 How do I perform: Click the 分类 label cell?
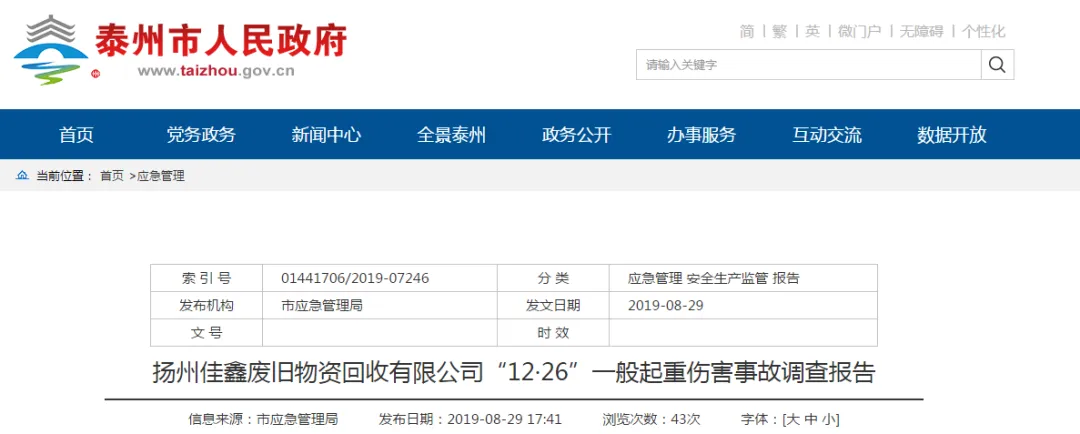553,278
